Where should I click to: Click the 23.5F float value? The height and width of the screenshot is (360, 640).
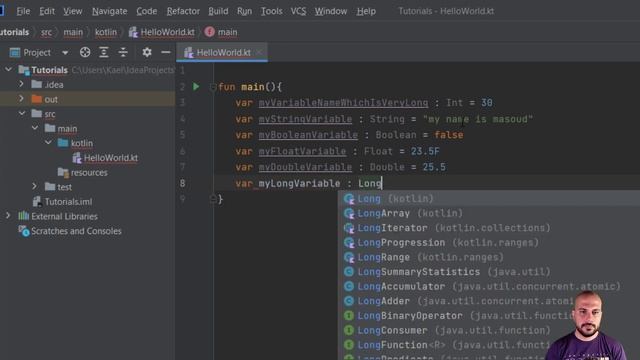(425, 151)
